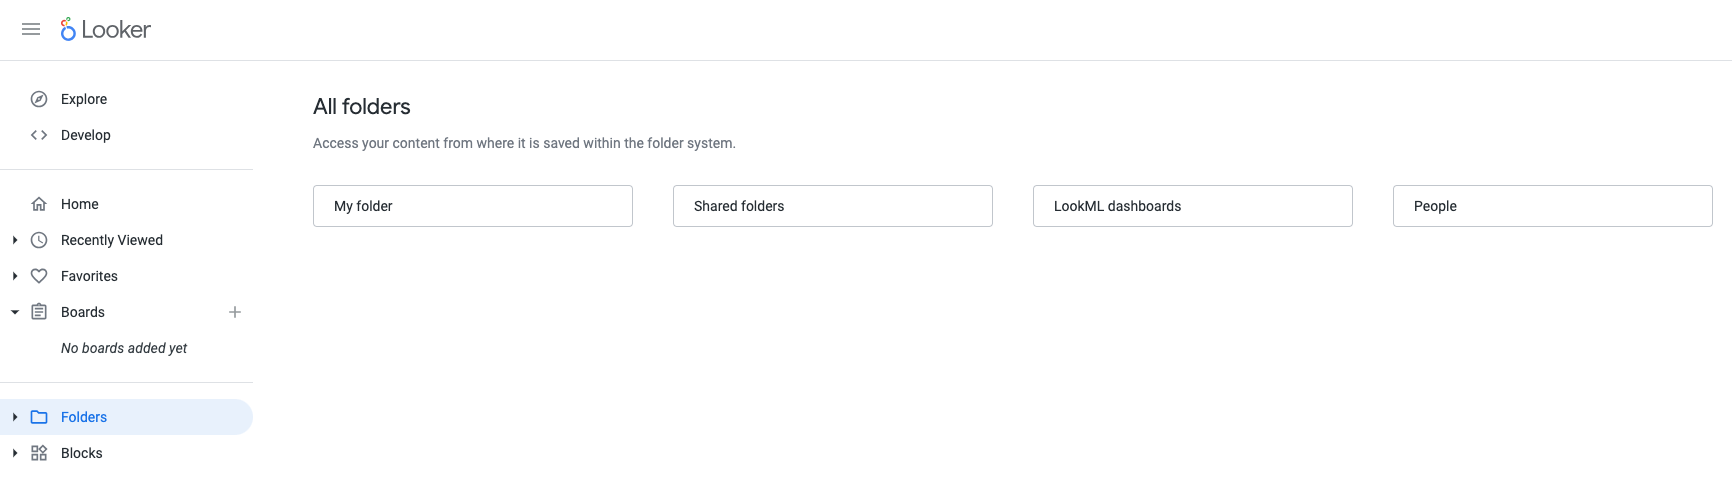Click the Boards clipboard icon
Screen dimensions: 1732x478
[x=39, y=312]
